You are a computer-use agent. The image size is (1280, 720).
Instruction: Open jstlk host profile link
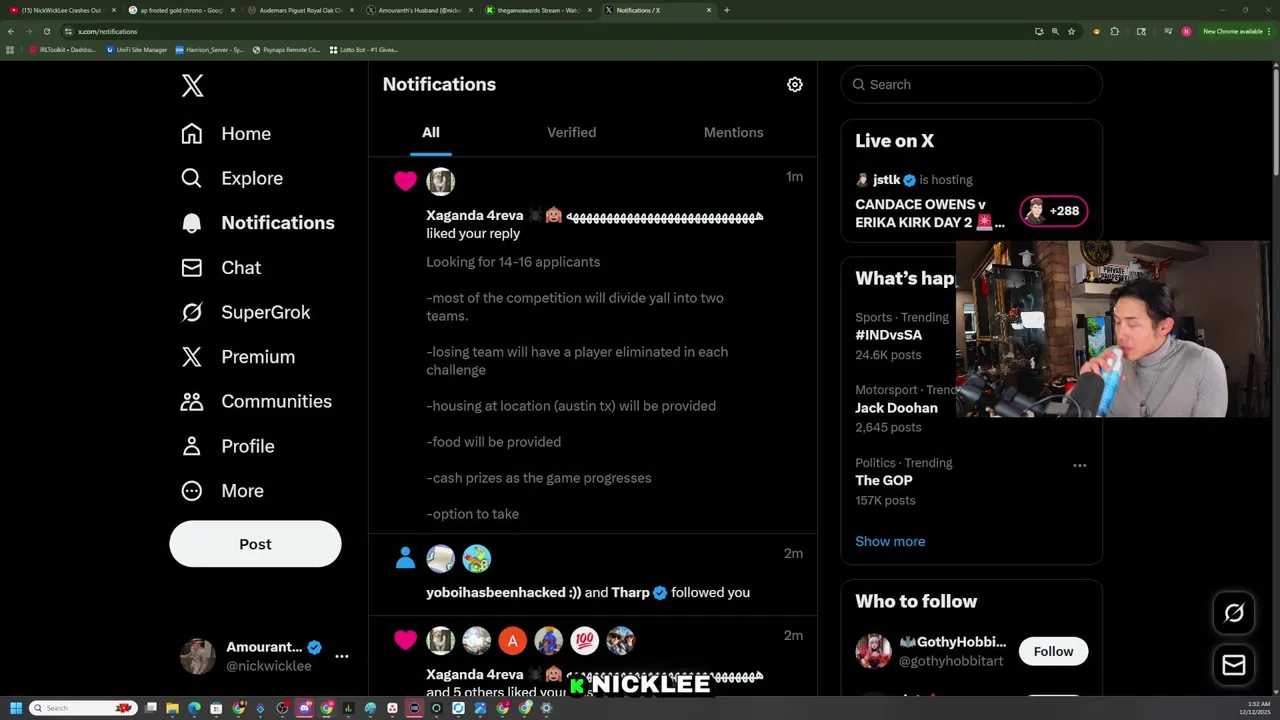[x=886, y=180]
